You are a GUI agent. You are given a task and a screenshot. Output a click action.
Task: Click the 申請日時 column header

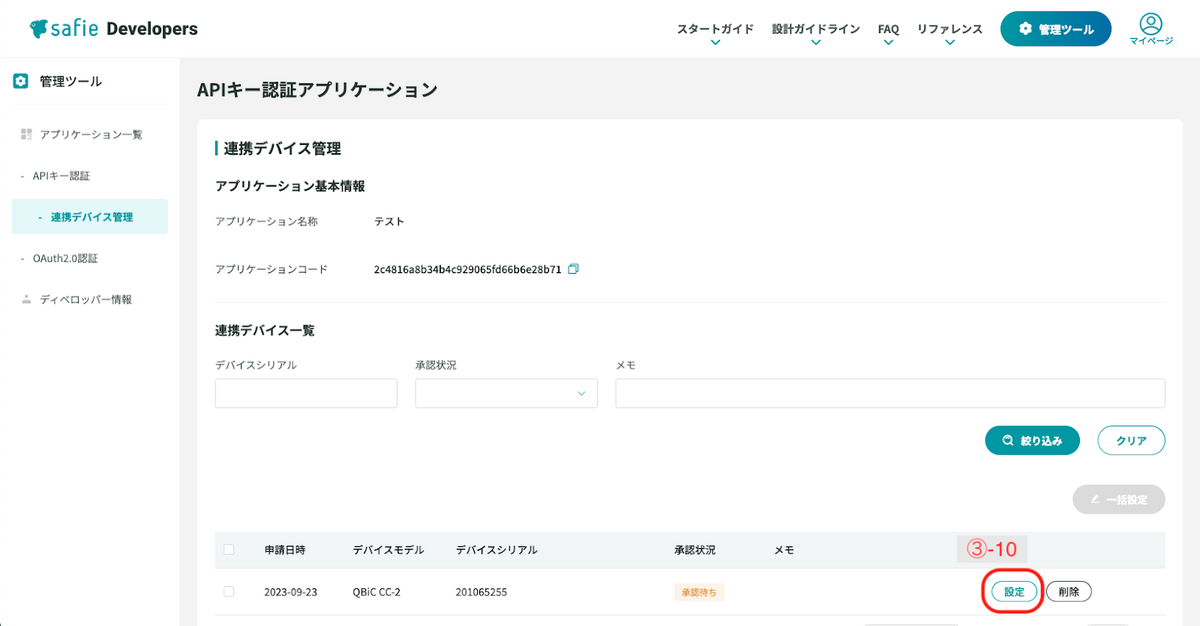tap(285, 550)
